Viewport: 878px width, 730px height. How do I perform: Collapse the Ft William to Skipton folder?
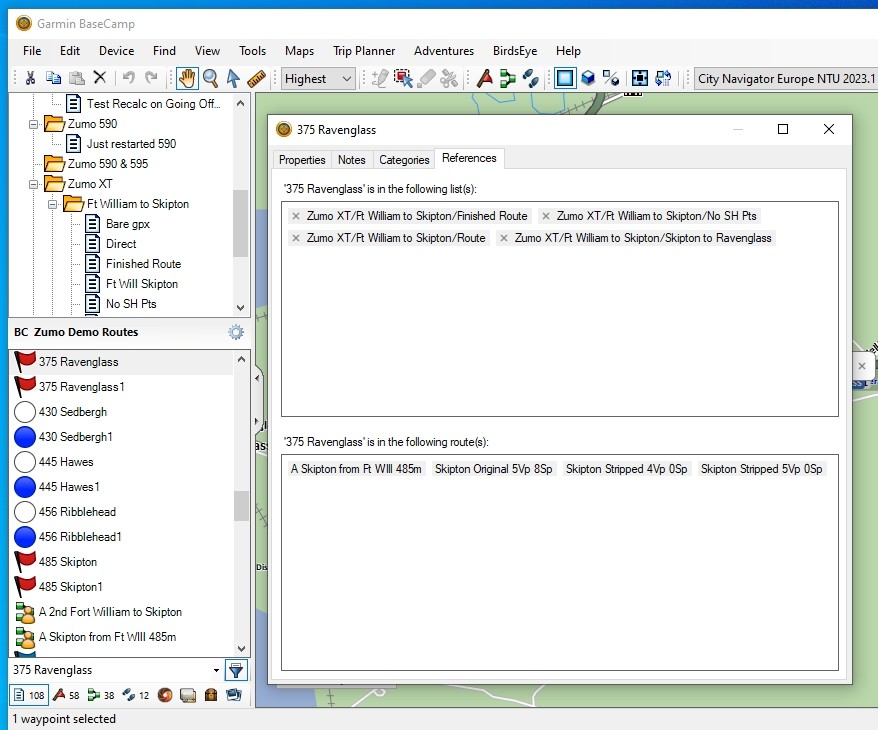tap(53, 204)
